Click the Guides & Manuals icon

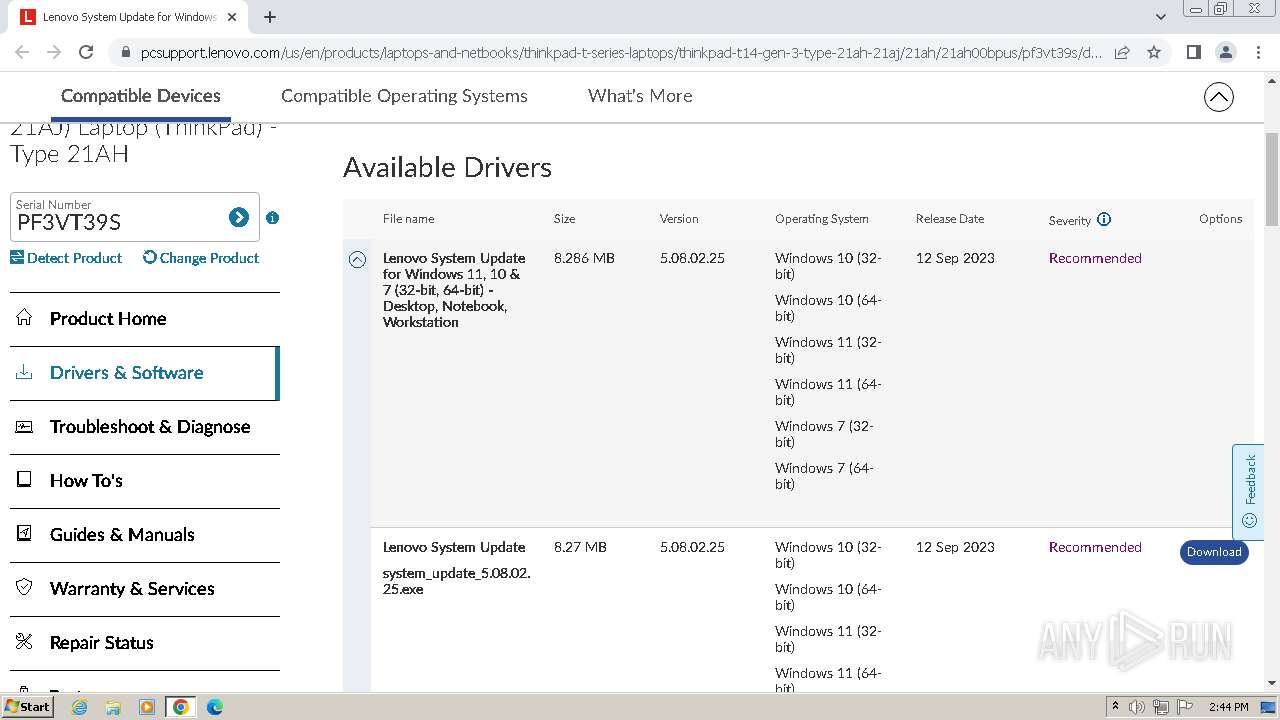coord(24,534)
